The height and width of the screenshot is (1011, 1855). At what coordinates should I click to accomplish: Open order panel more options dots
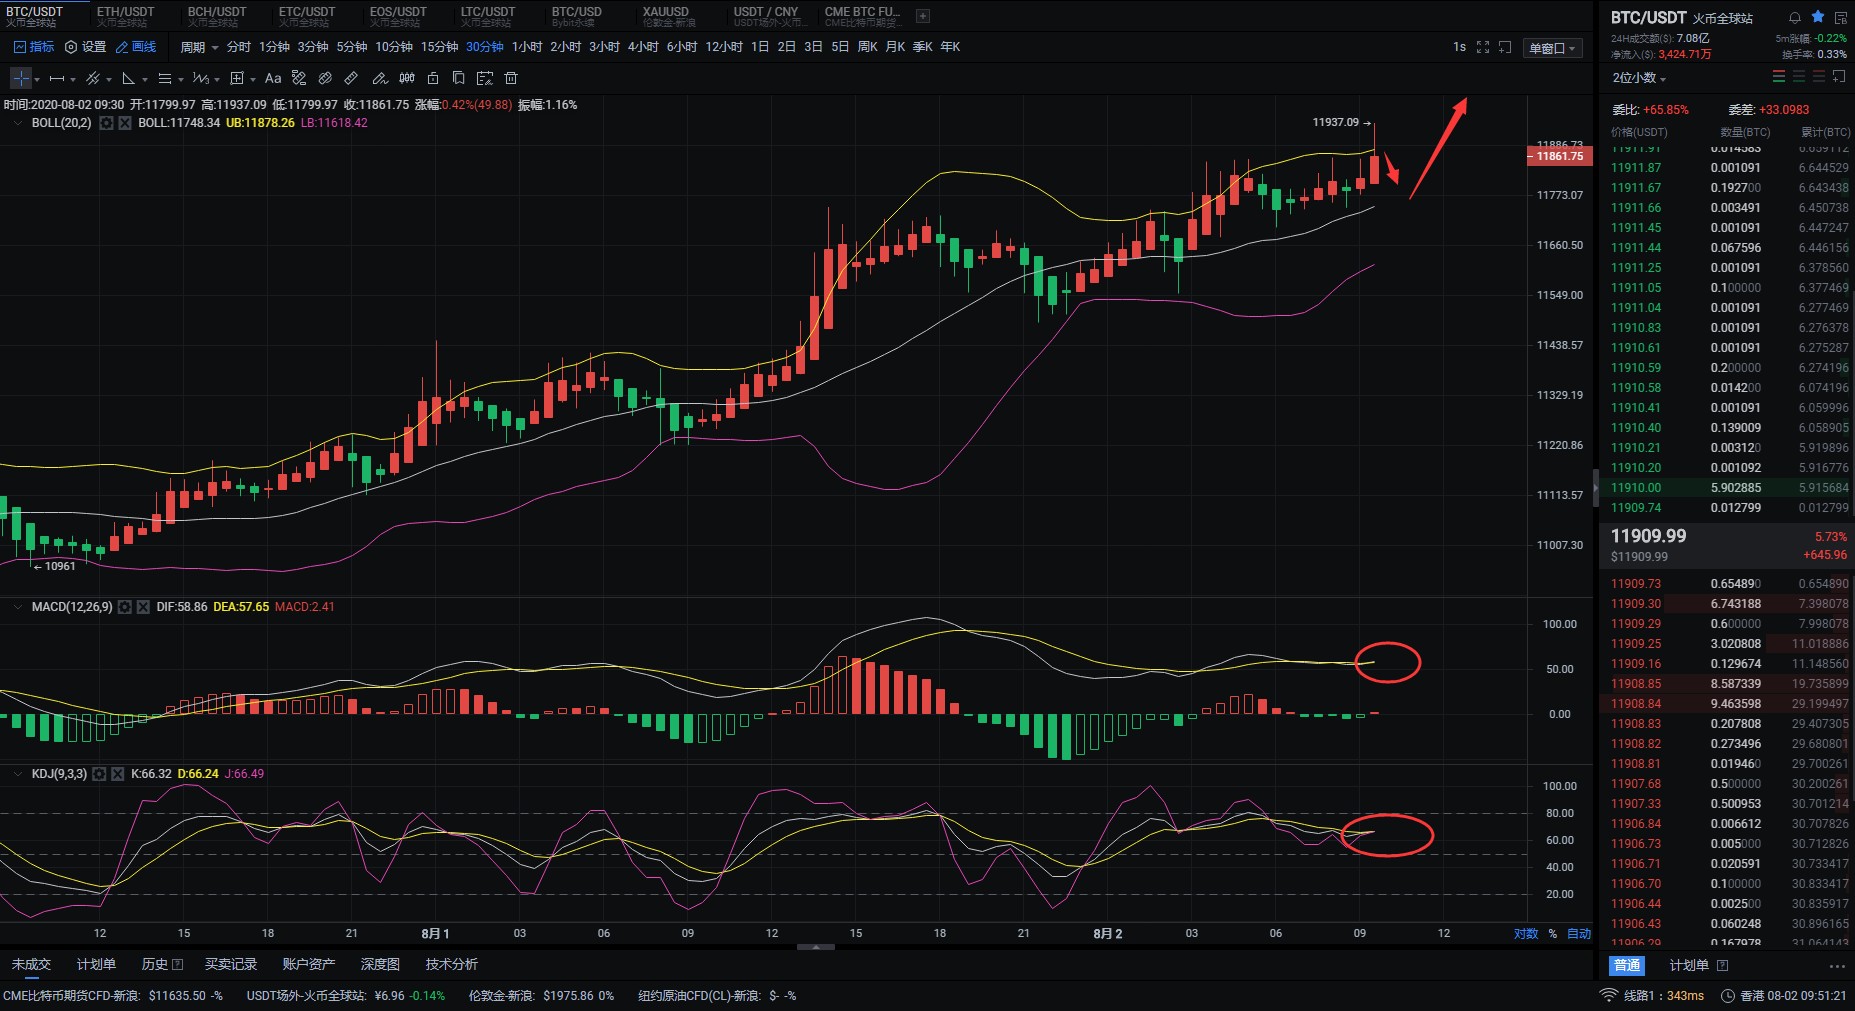[1837, 966]
